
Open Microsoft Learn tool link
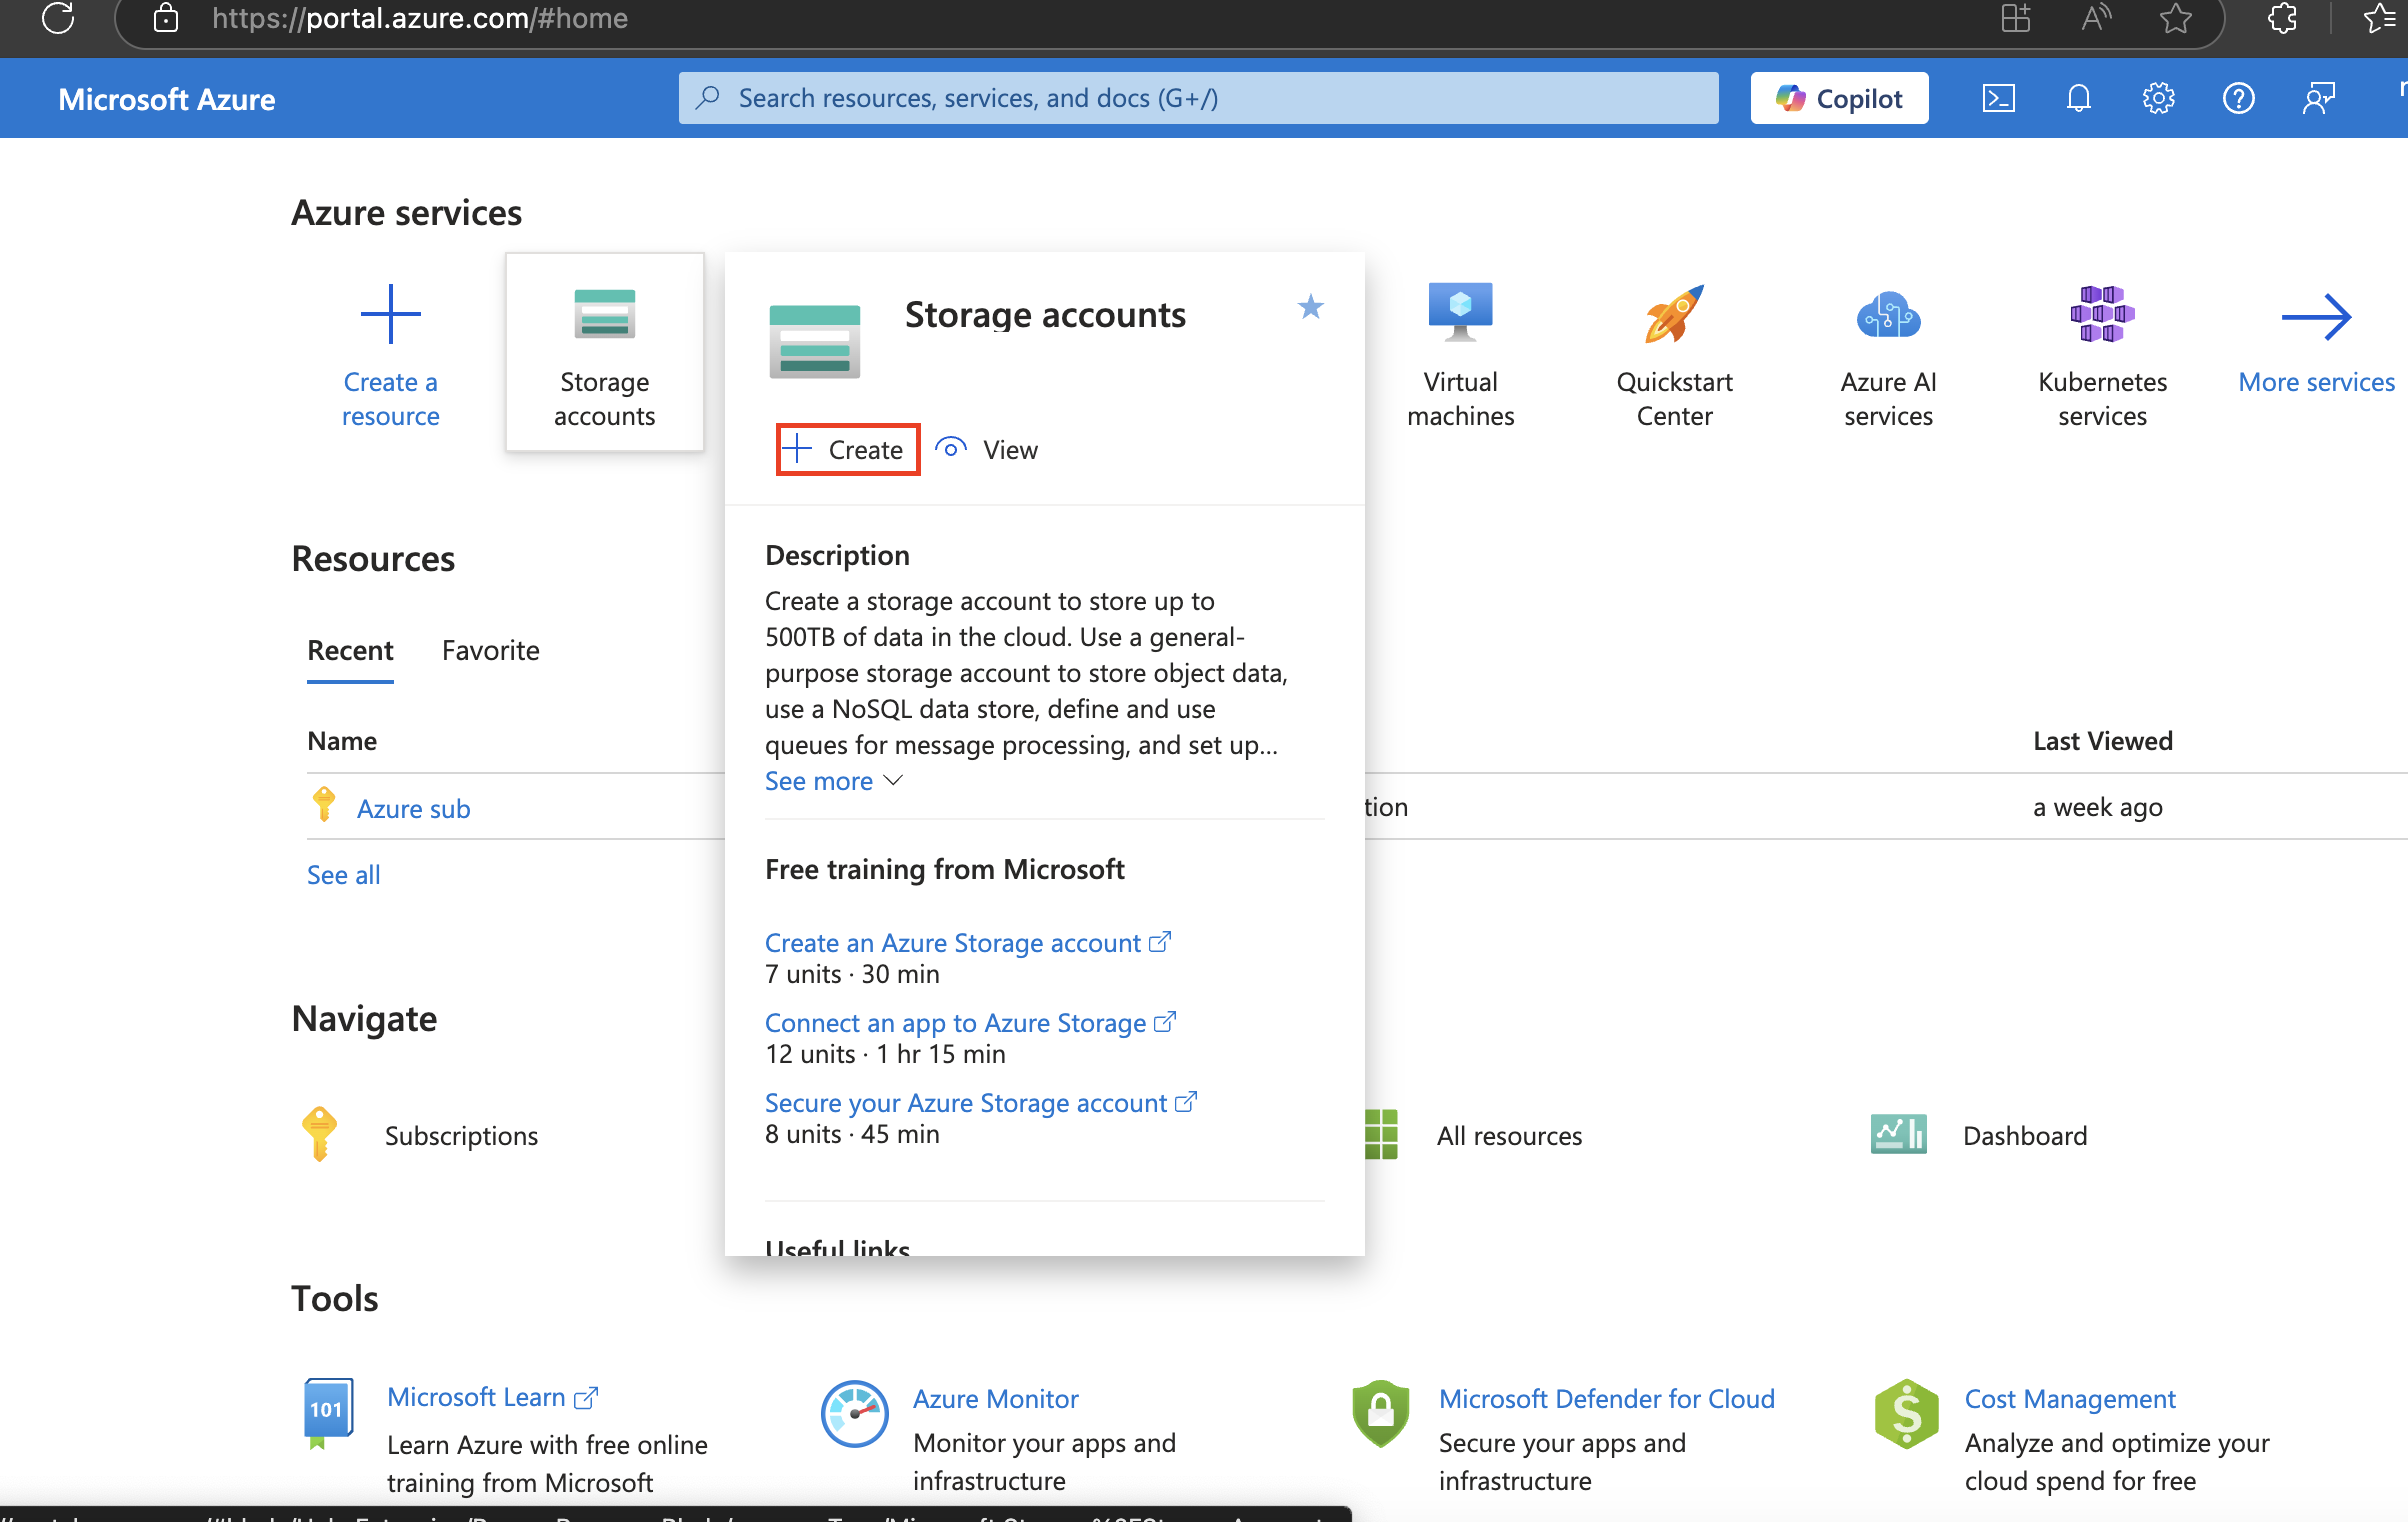click(492, 1397)
